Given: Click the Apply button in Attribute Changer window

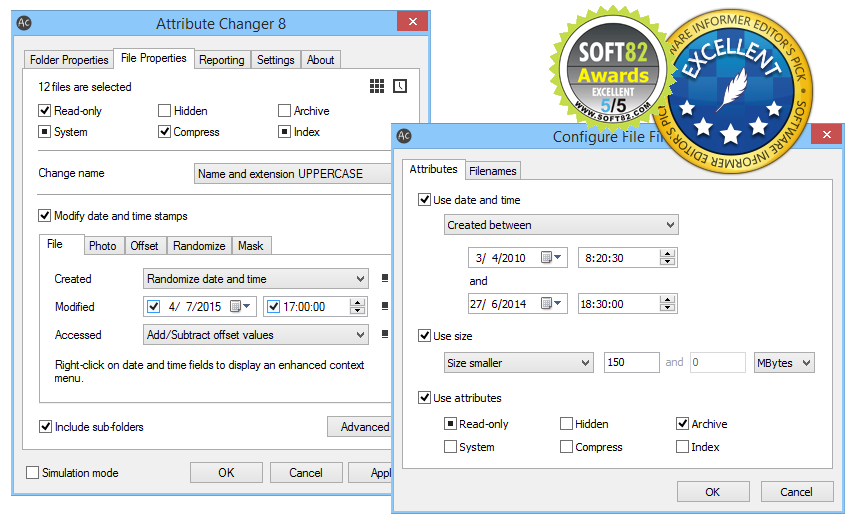Looking at the screenshot, I should tap(371, 472).
